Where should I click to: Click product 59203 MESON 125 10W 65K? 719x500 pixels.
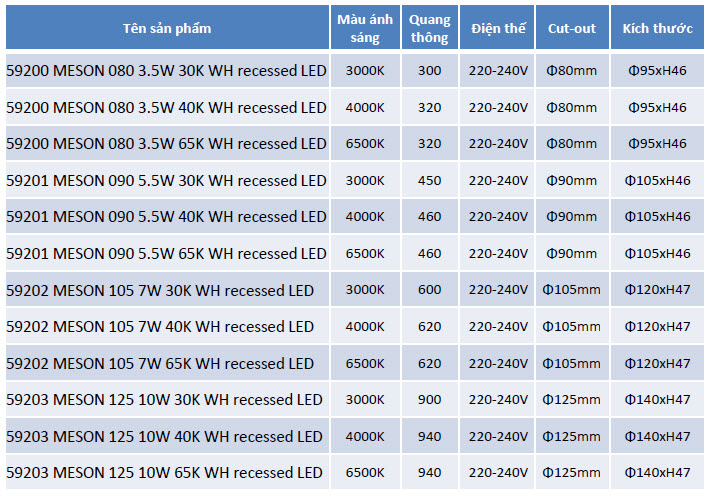164,472
